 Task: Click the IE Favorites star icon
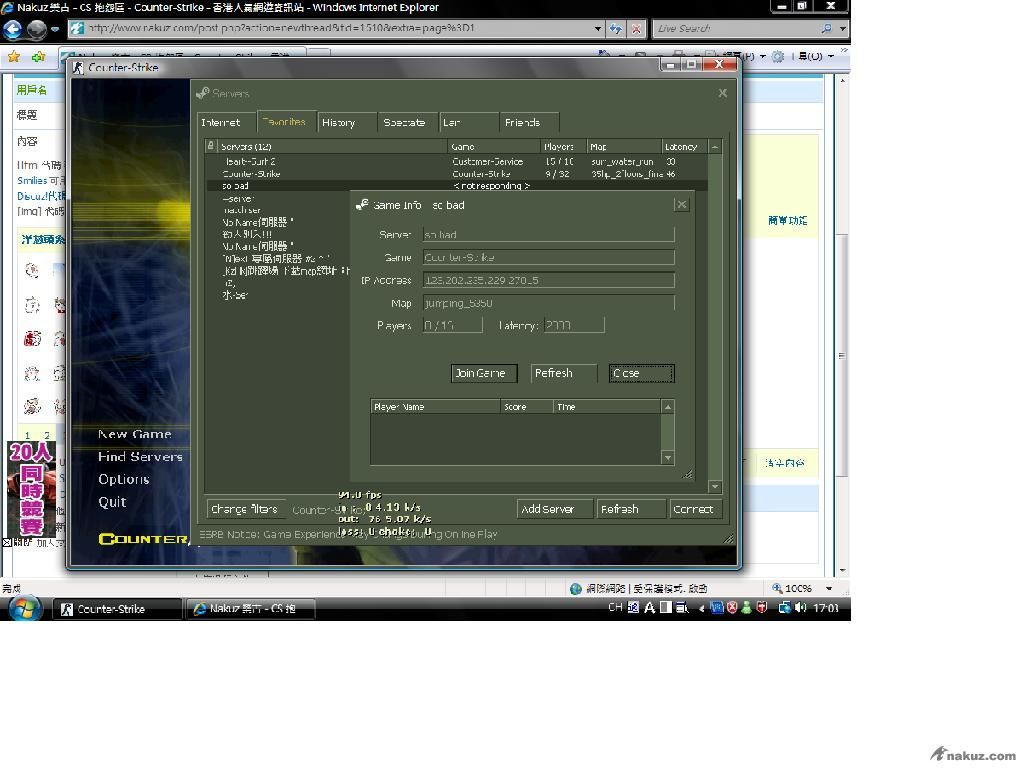click(x=14, y=57)
